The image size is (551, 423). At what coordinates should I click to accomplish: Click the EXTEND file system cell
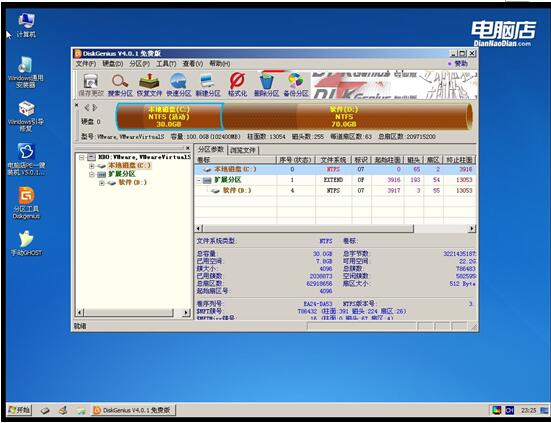(x=333, y=180)
